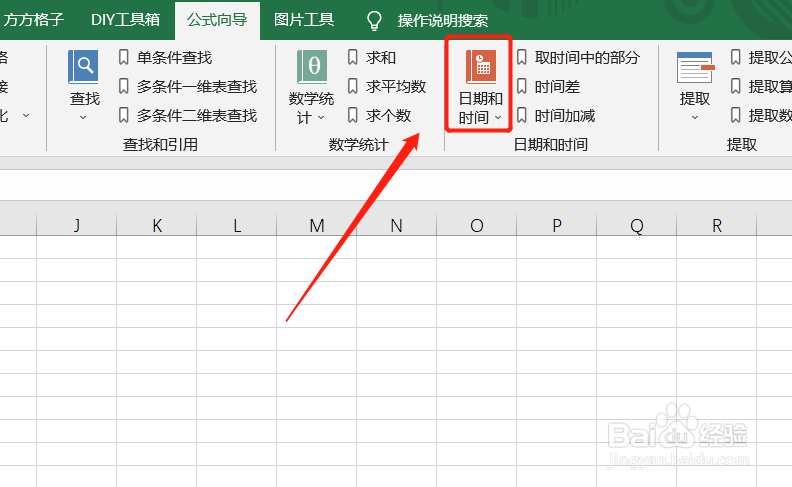Select column Q header
This screenshot has width=792, height=487.
(x=636, y=225)
